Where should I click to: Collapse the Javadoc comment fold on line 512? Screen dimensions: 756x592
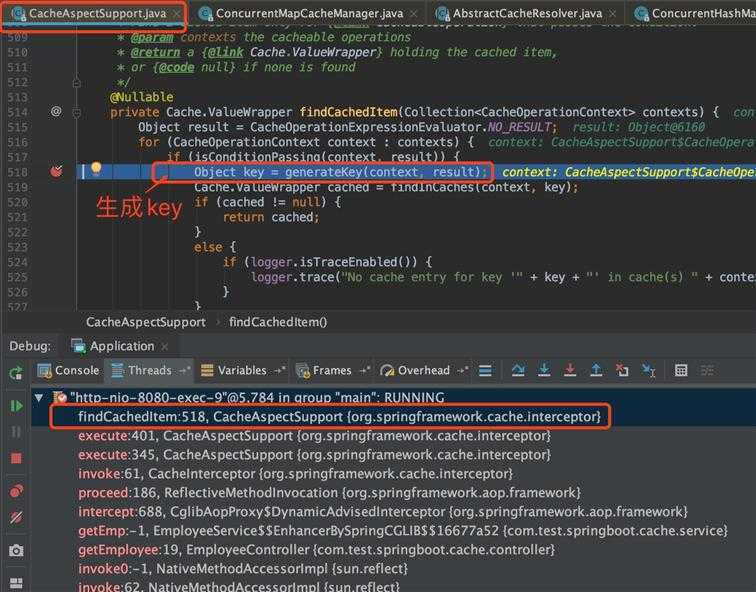76,83
